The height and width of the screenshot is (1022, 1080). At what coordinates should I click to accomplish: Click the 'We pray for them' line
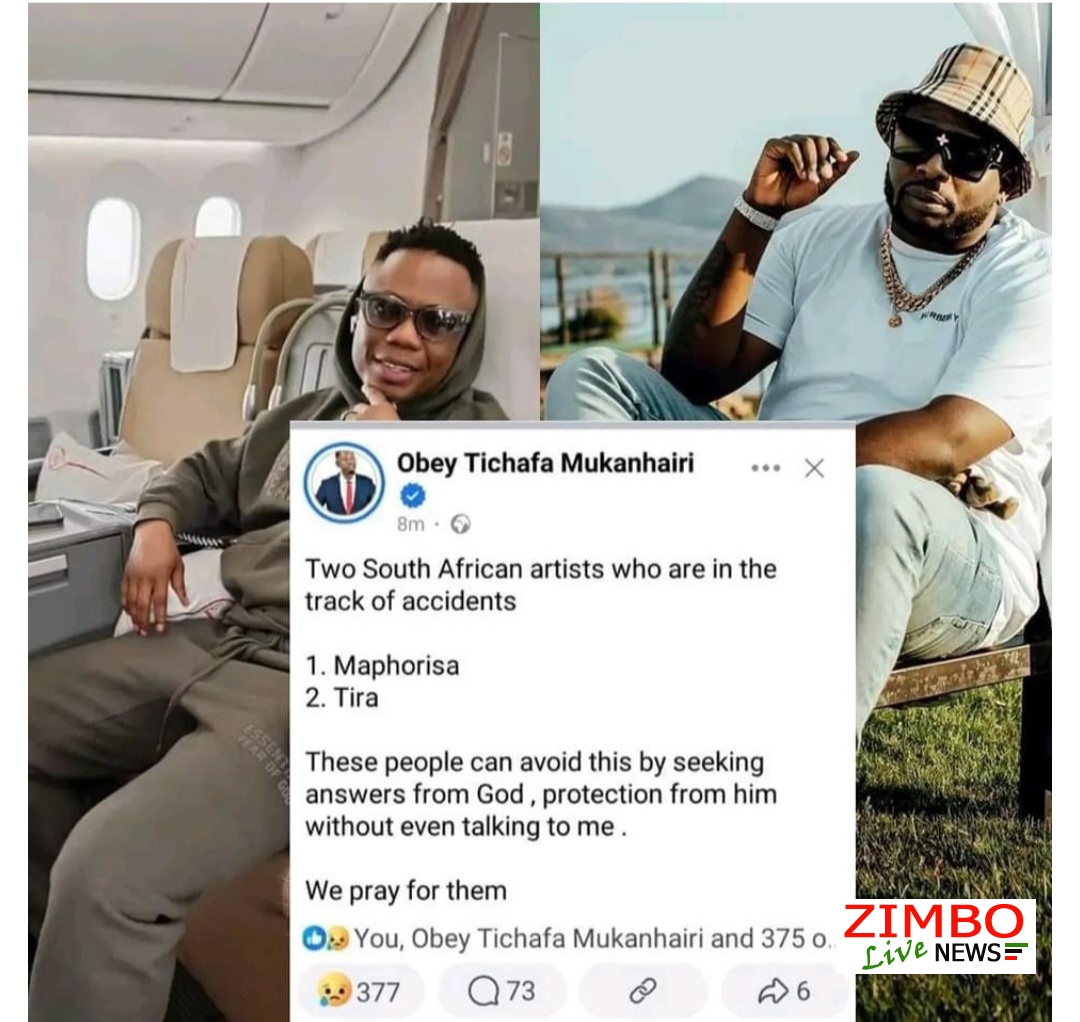pos(406,891)
